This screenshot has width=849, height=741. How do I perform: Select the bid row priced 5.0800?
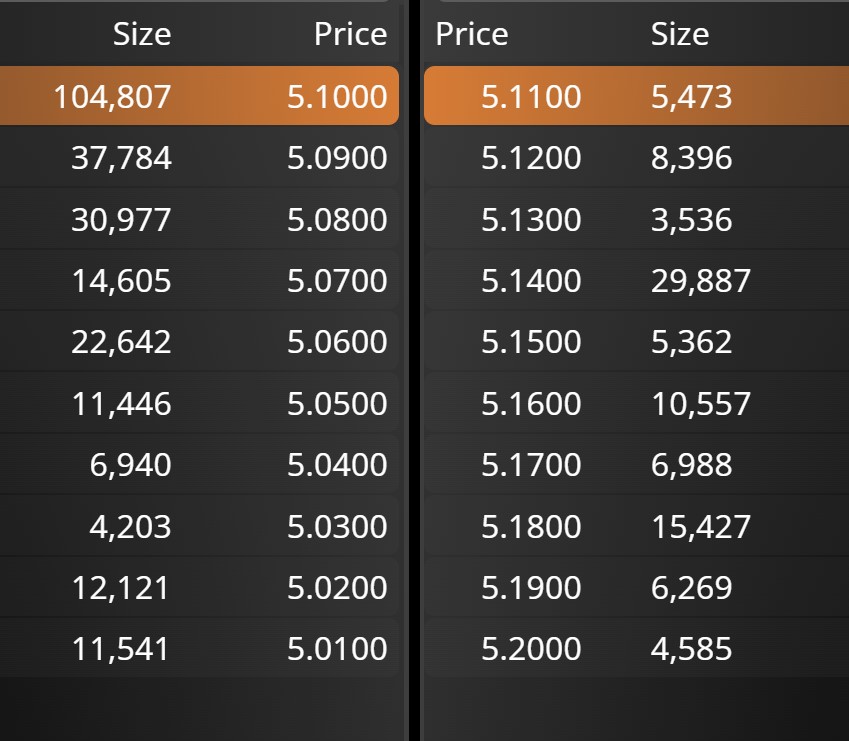pos(200,220)
